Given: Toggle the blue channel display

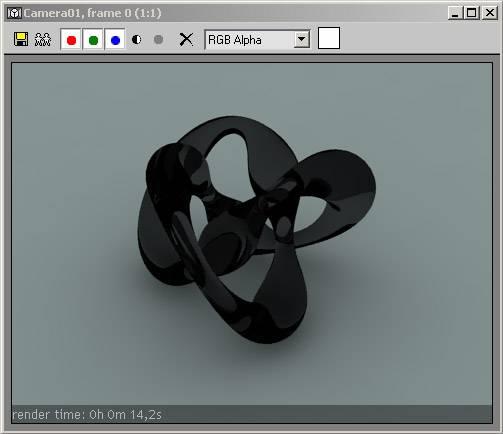Looking at the screenshot, I should coord(115,40).
